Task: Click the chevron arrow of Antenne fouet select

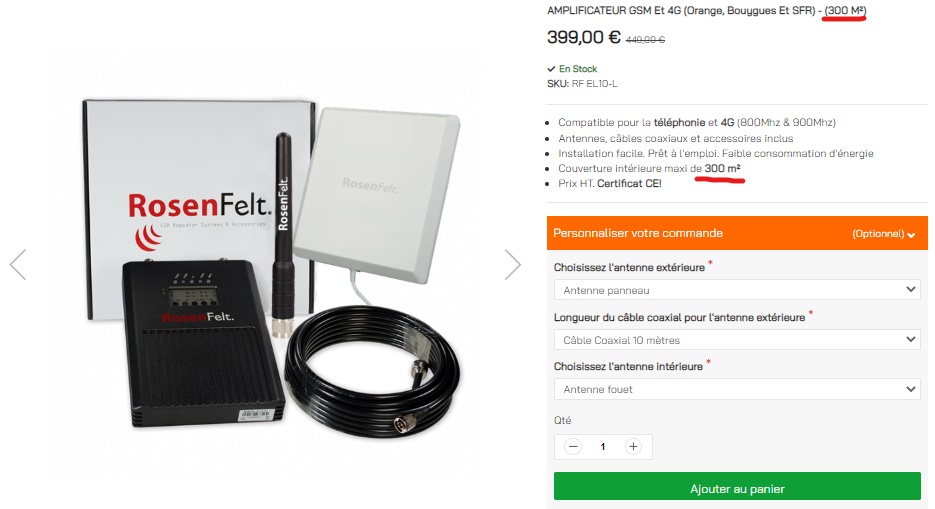Action: pyautogui.click(x=911, y=389)
